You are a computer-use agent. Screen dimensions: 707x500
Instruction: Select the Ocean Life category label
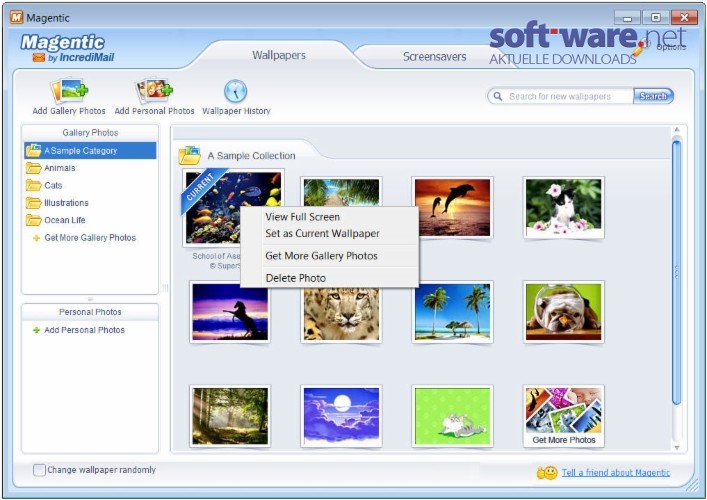[64, 220]
